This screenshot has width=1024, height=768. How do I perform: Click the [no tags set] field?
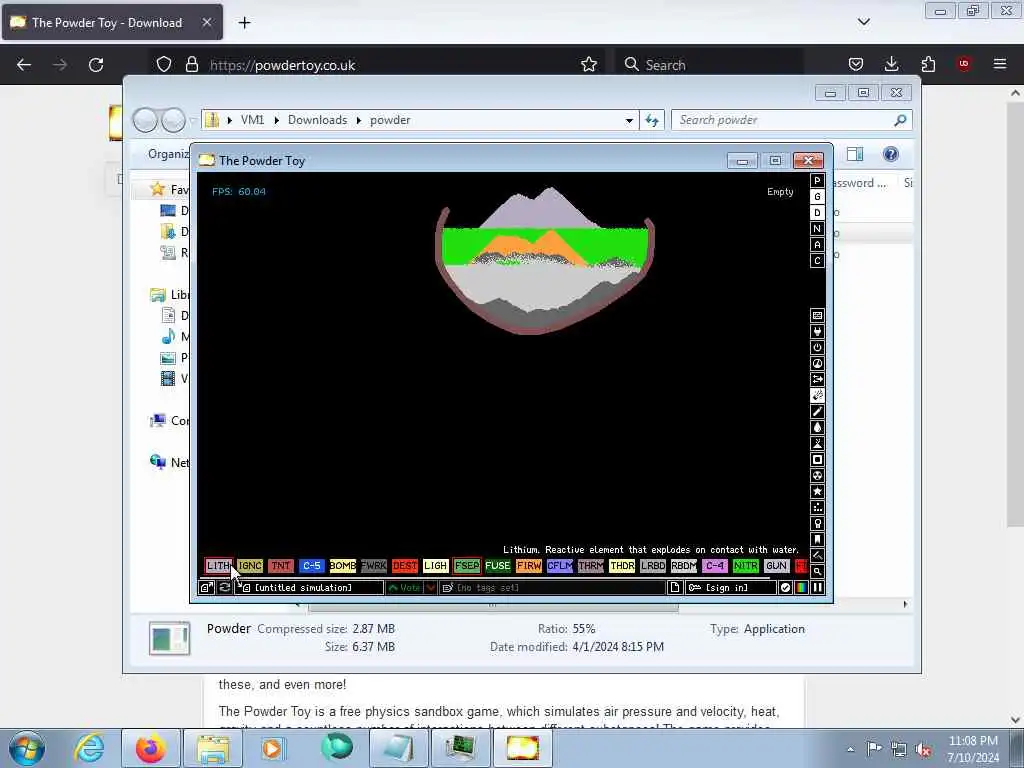pyautogui.click(x=552, y=588)
